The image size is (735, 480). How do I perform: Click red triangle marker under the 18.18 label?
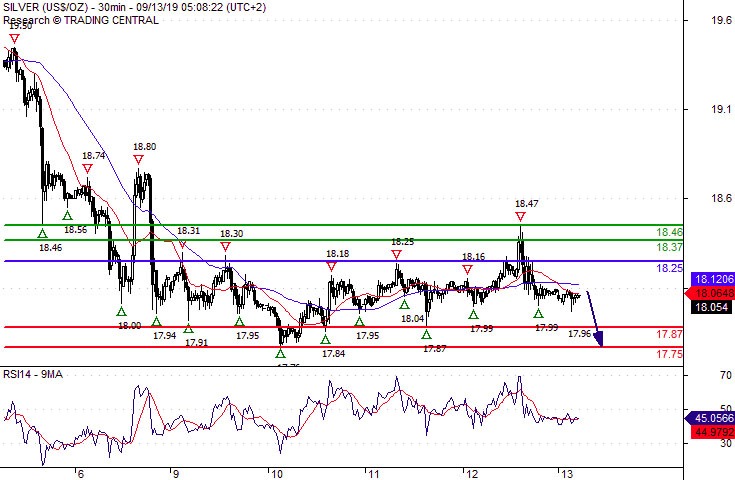coord(331,267)
